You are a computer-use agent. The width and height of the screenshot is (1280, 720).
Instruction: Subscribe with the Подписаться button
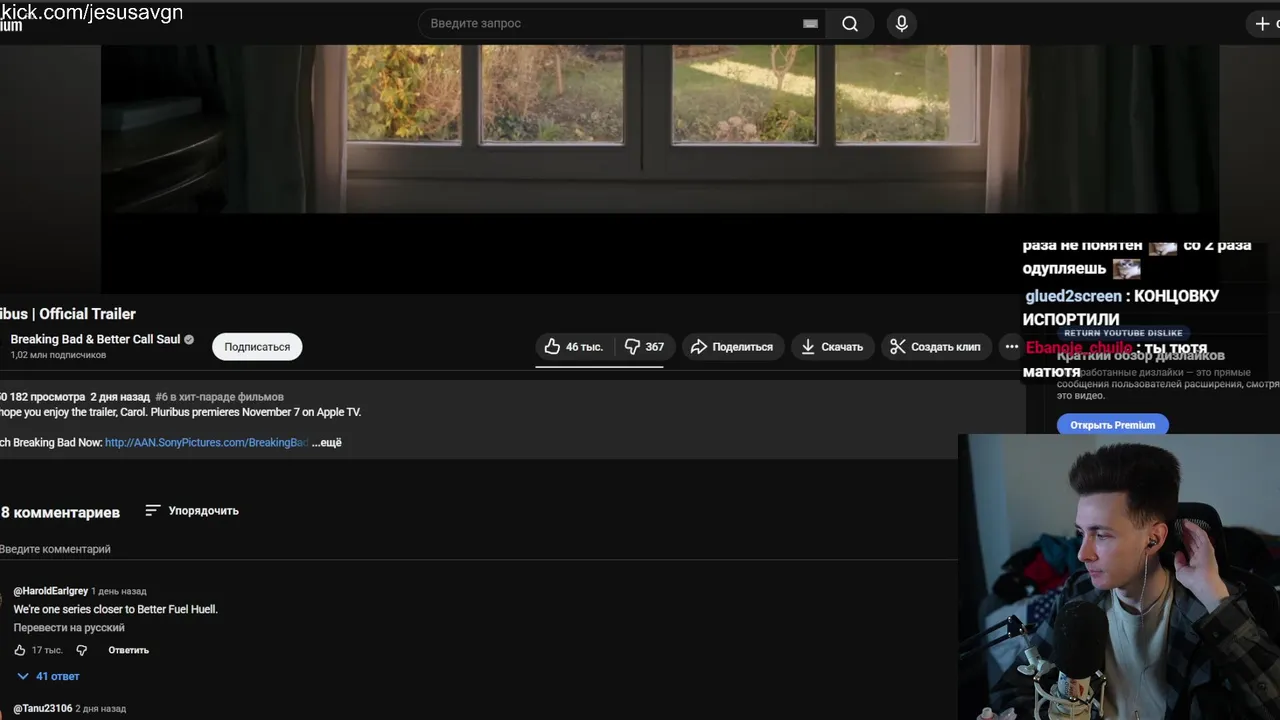257,347
